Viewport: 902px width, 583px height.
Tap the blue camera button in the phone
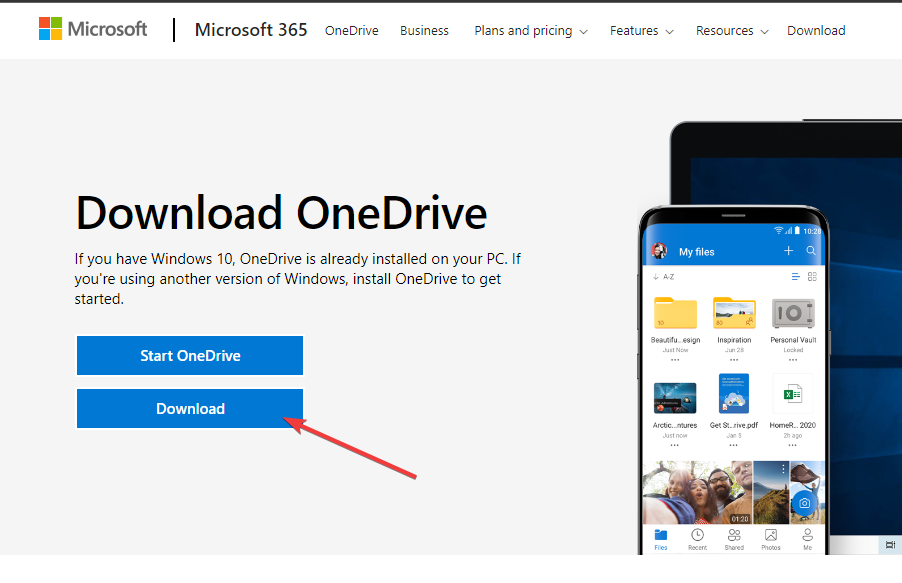click(804, 503)
